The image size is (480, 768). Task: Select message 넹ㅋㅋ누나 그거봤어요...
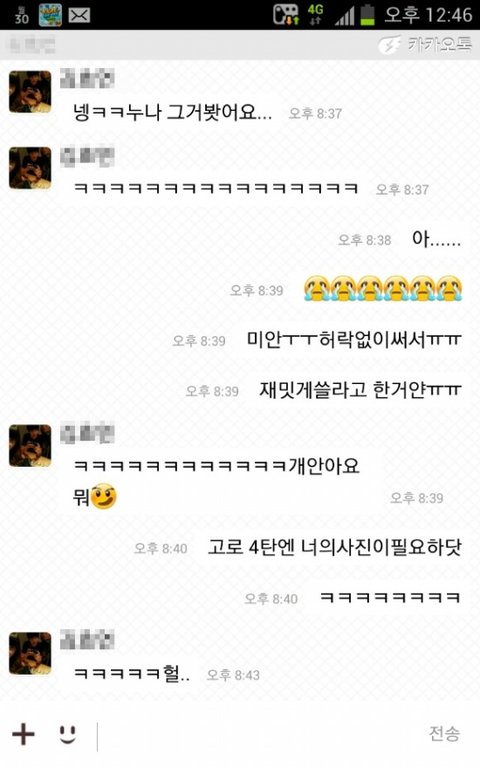pyautogui.click(x=172, y=112)
